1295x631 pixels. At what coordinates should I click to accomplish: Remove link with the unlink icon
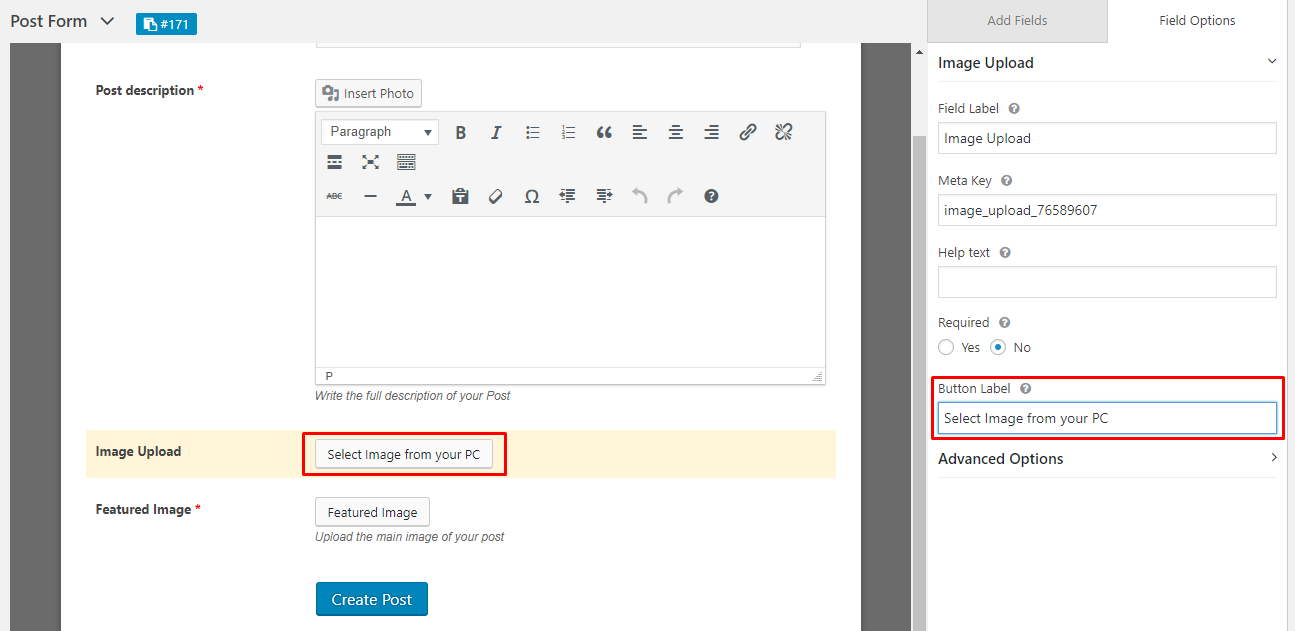point(783,132)
